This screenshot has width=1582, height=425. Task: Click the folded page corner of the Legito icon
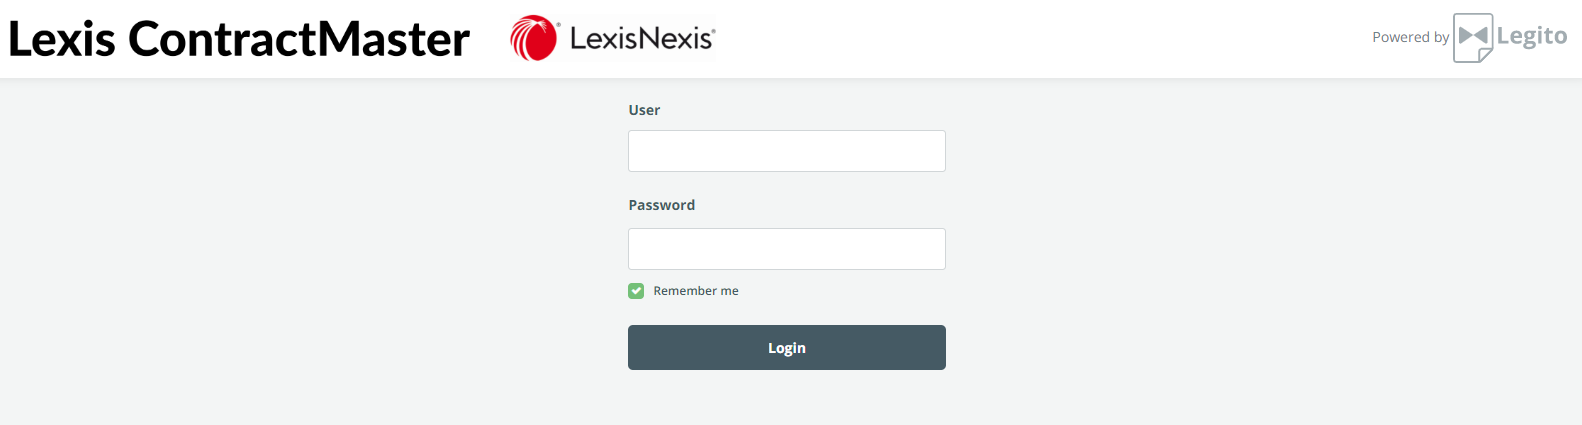point(1485,55)
